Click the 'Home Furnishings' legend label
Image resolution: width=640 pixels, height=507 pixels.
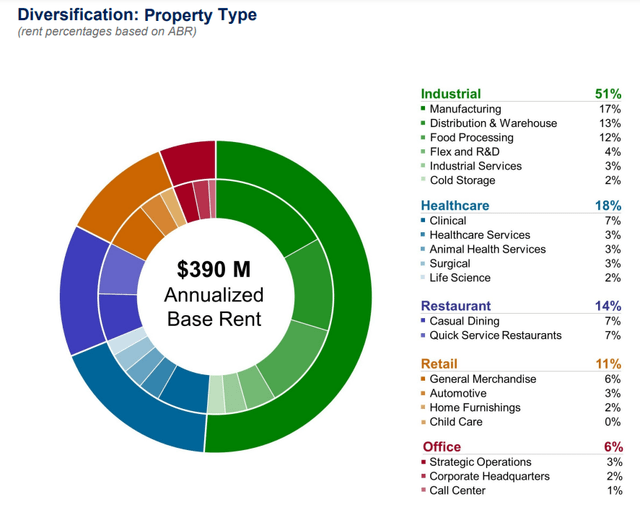click(x=475, y=408)
